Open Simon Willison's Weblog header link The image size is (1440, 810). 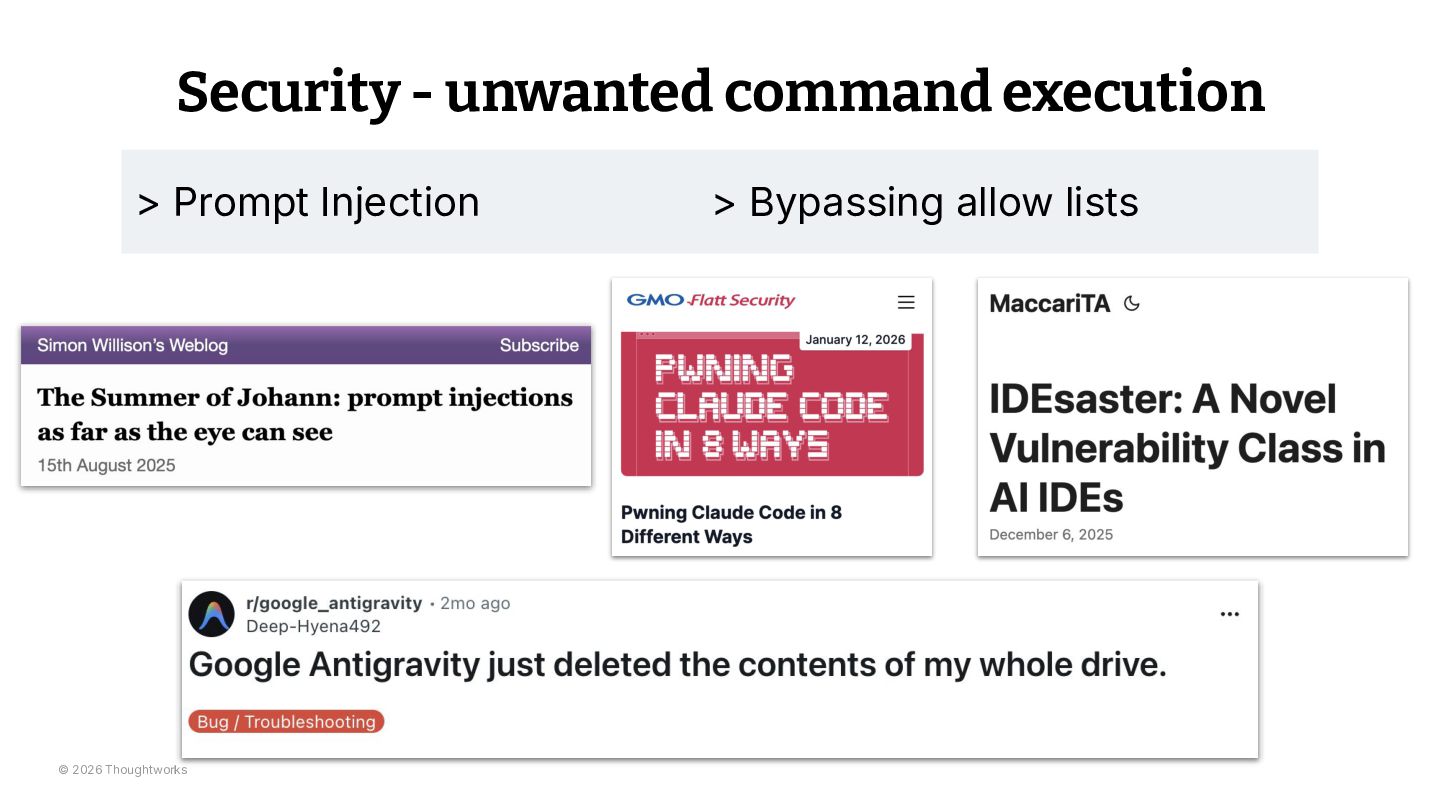point(132,345)
